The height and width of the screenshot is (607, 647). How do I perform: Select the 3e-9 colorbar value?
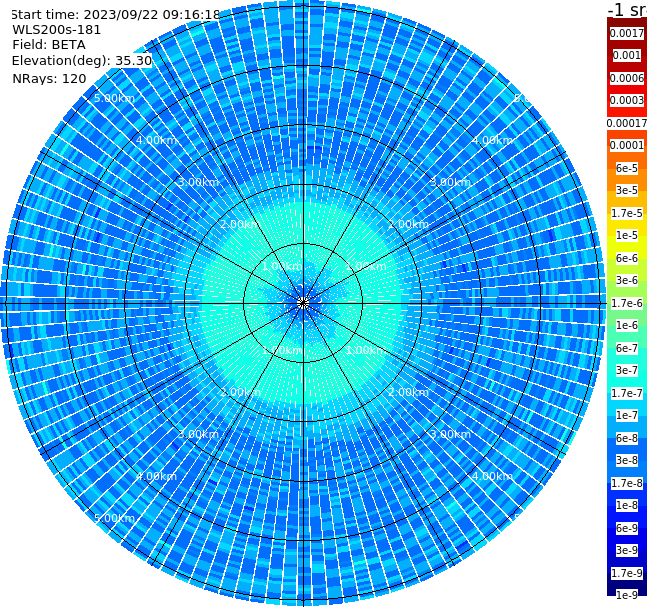tap(626, 550)
